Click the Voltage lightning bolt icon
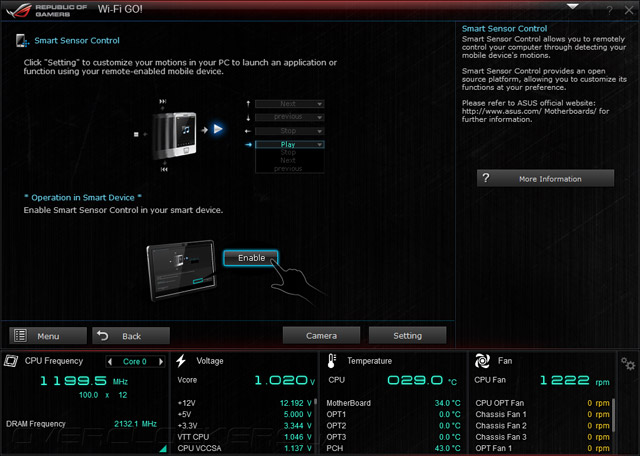 [181, 361]
